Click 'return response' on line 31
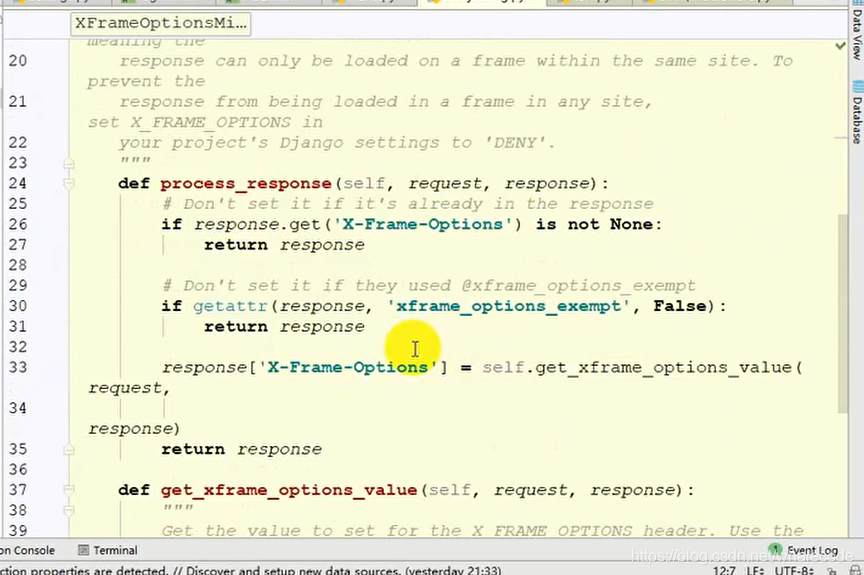 284,327
